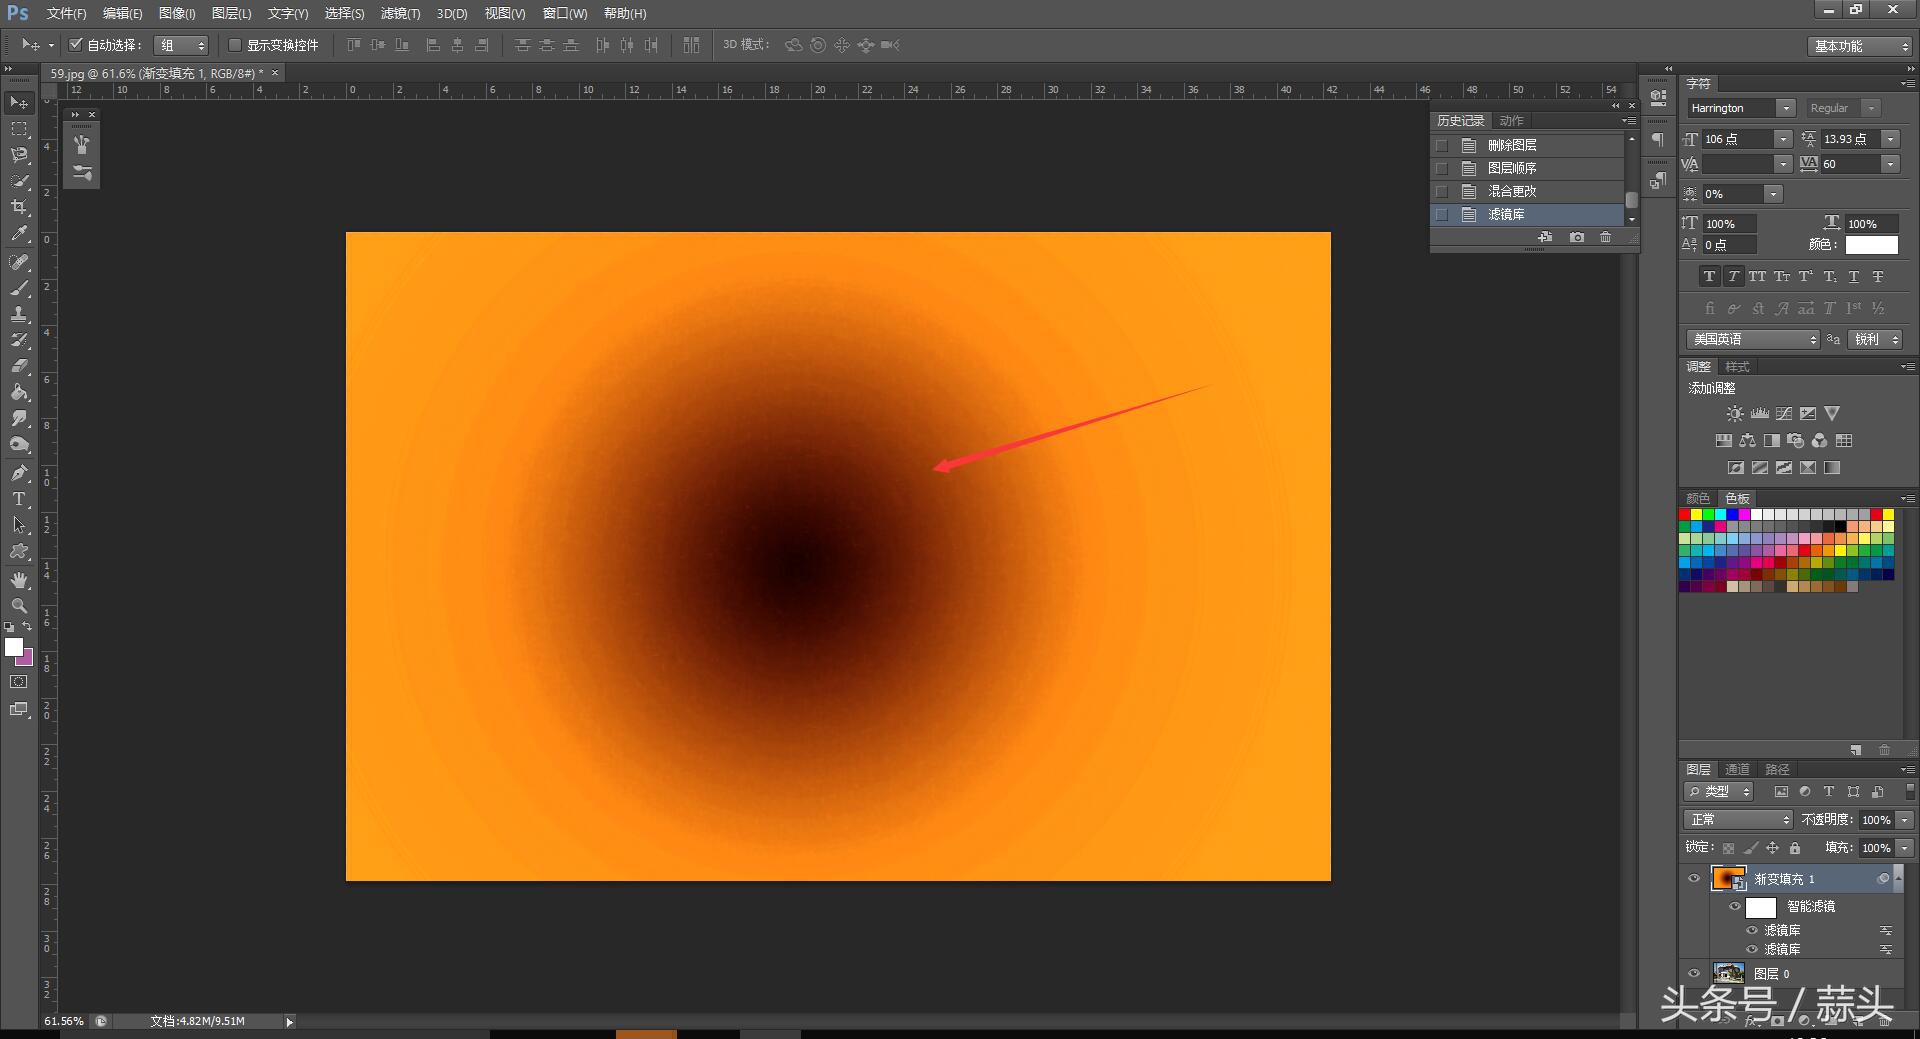Click the new snapshot camera icon
The width and height of the screenshot is (1920, 1039).
point(1577,237)
